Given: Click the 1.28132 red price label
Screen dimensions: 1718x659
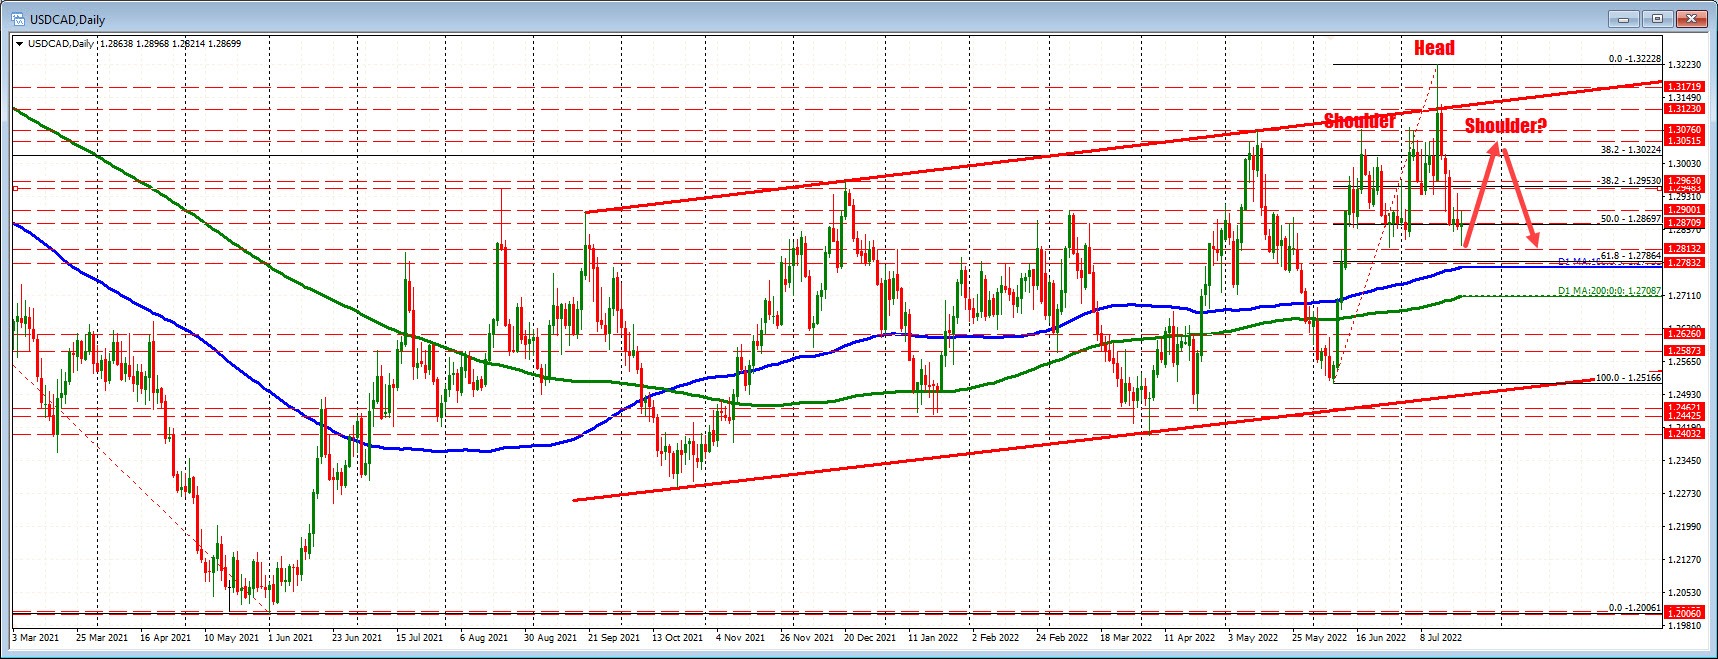Looking at the screenshot, I should [1683, 249].
